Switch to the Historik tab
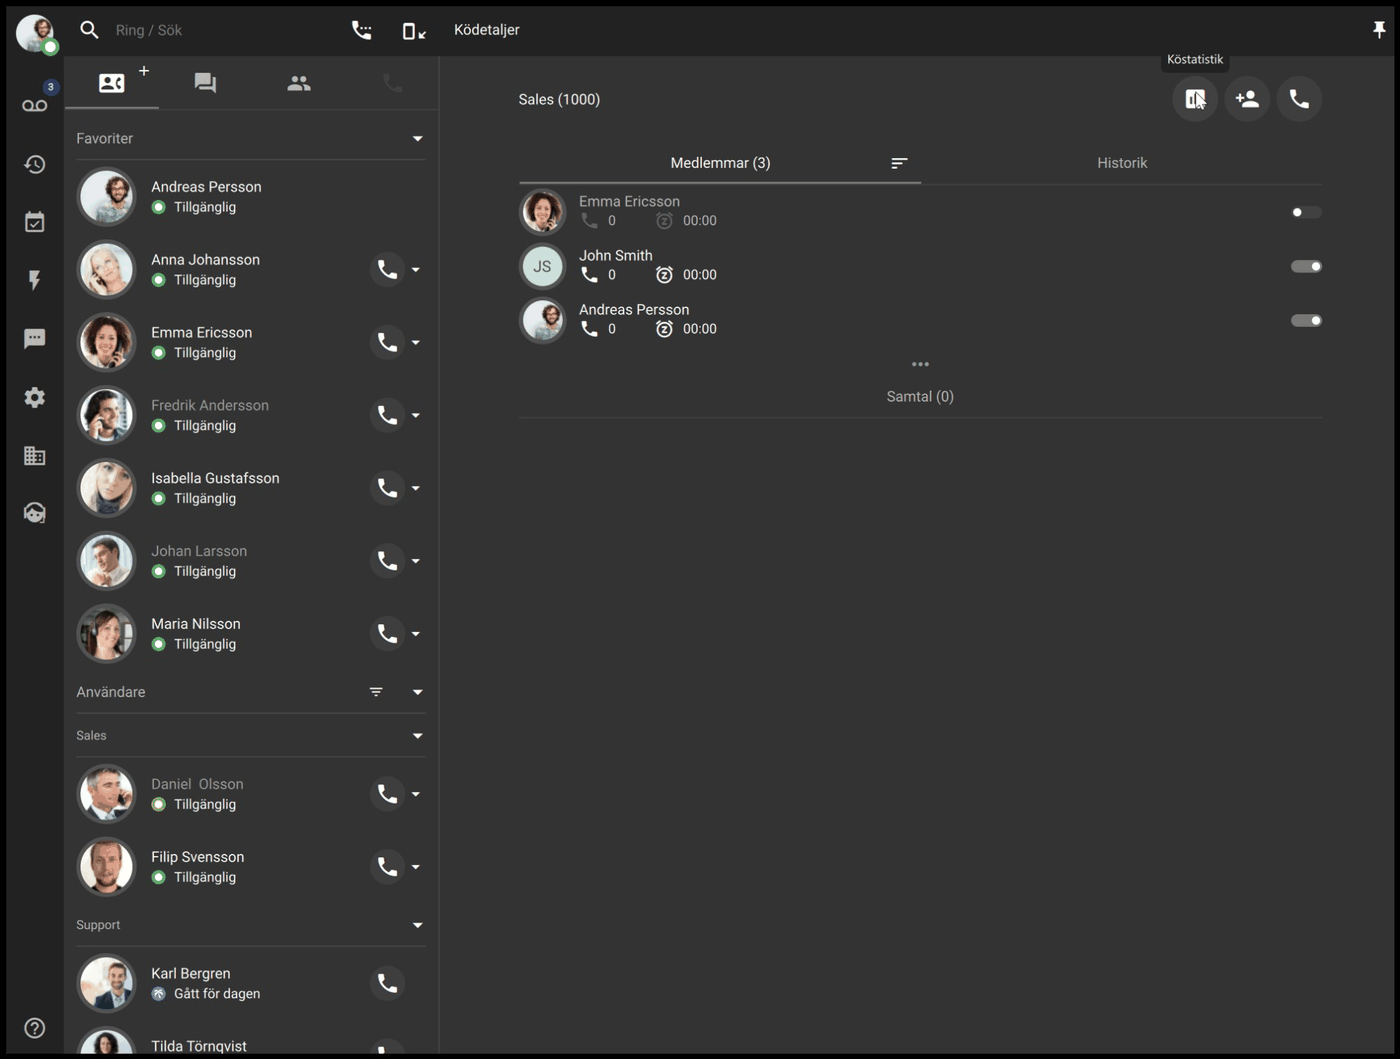This screenshot has height=1059, width=1400. [1121, 163]
